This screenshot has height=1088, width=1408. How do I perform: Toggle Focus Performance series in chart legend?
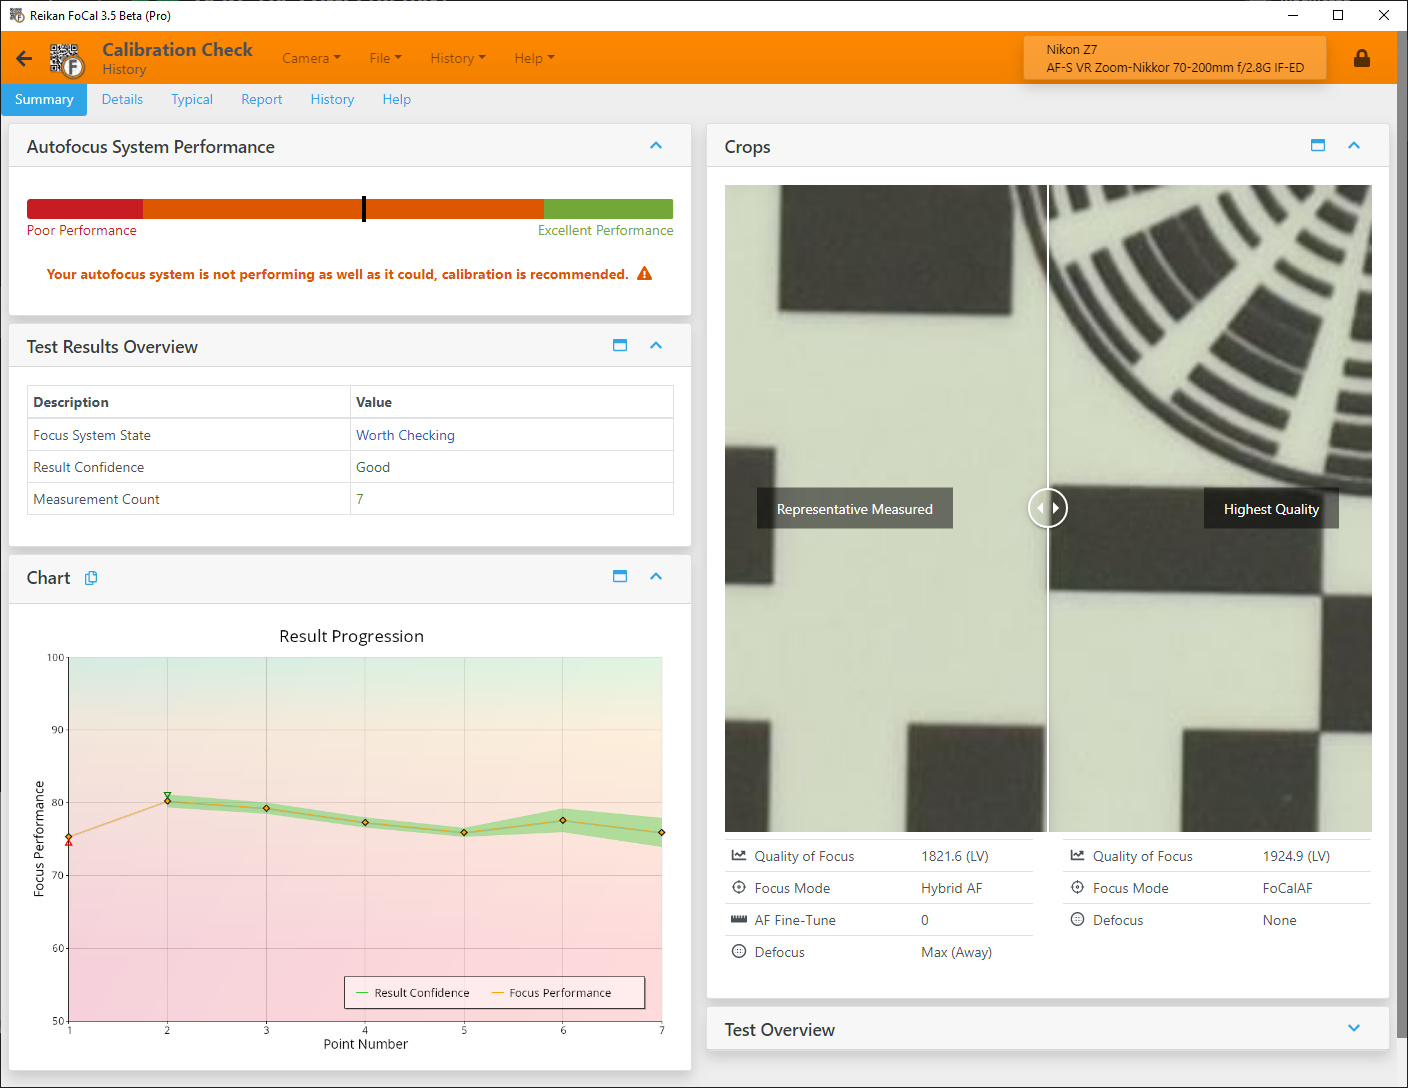point(551,993)
